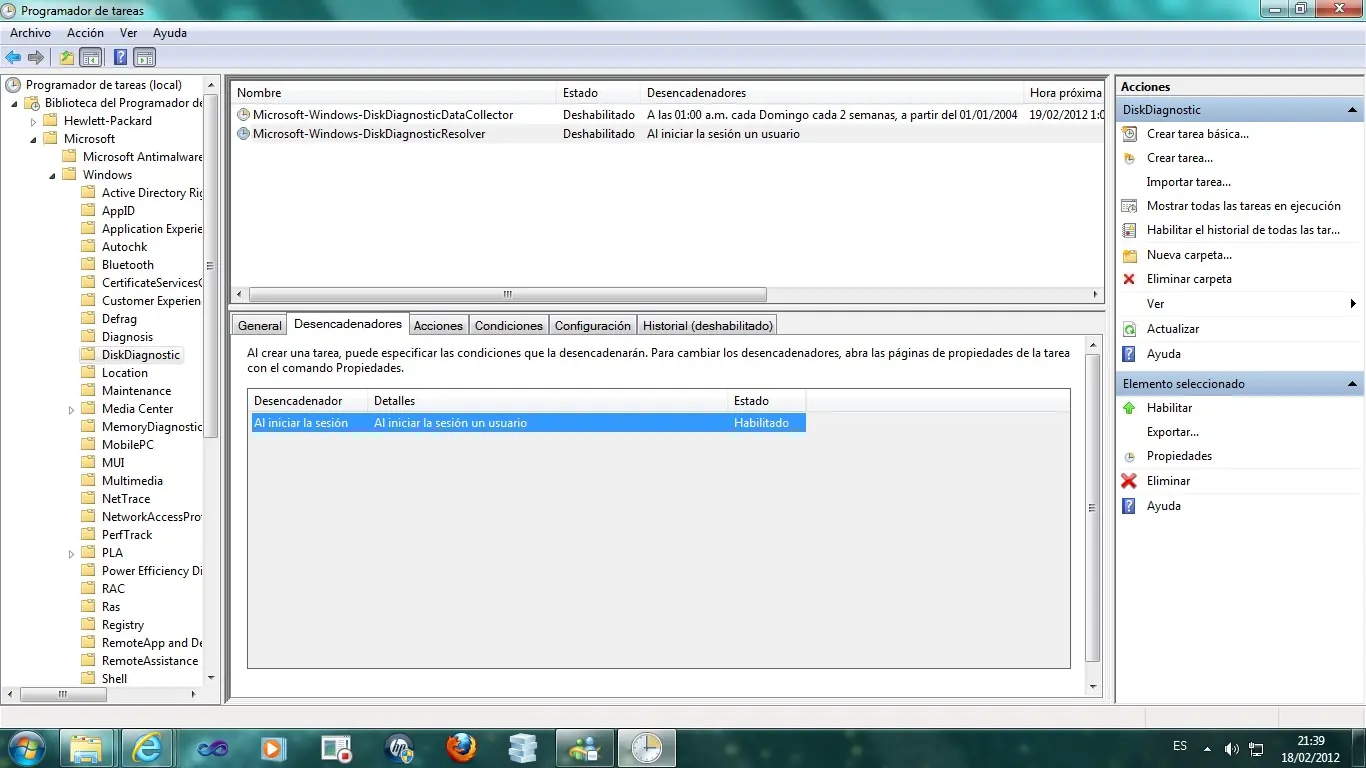The width and height of the screenshot is (1366, 768).
Task: Select the Bluetooth folder in tree
Action: (x=128, y=265)
